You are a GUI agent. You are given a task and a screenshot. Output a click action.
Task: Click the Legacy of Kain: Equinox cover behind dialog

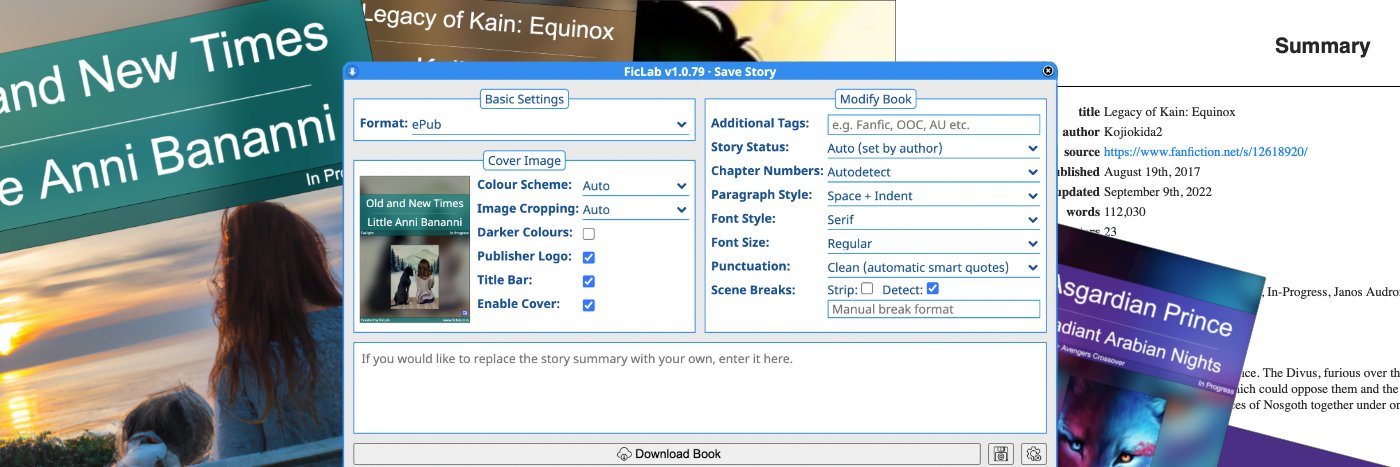click(500, 30)
